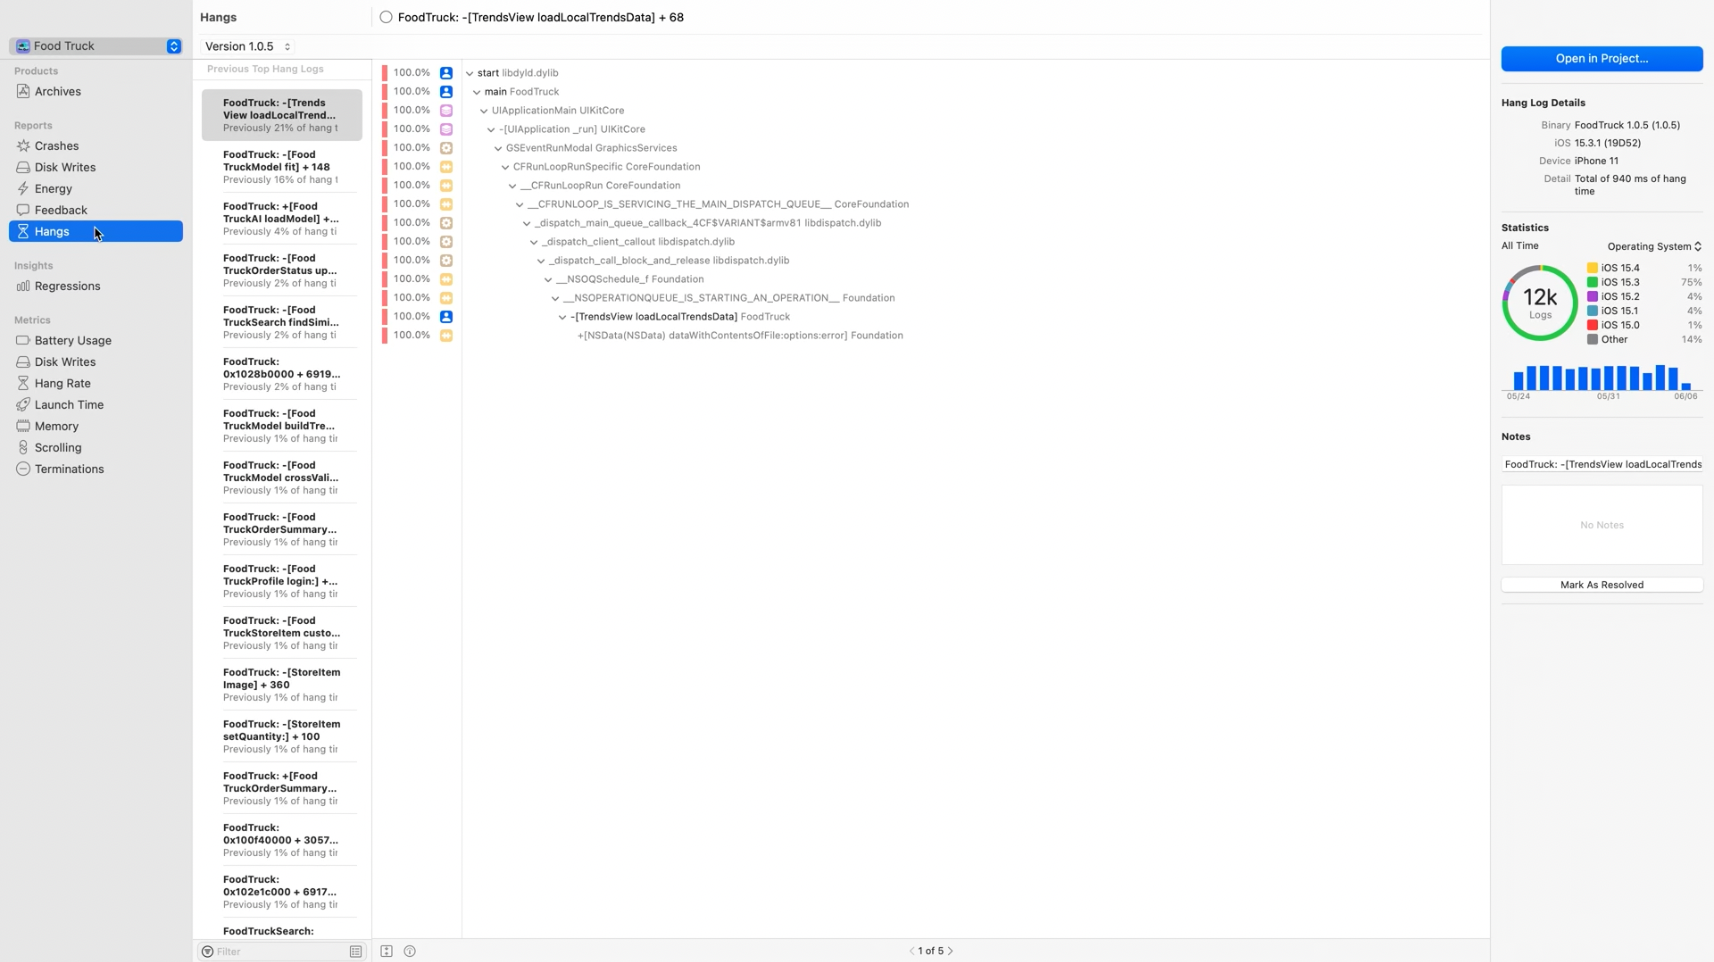Select FoodTruckModel fit + 148 hang log
Image resolution: width=1714 pixels, height=962 pixels.
[282, 167]
